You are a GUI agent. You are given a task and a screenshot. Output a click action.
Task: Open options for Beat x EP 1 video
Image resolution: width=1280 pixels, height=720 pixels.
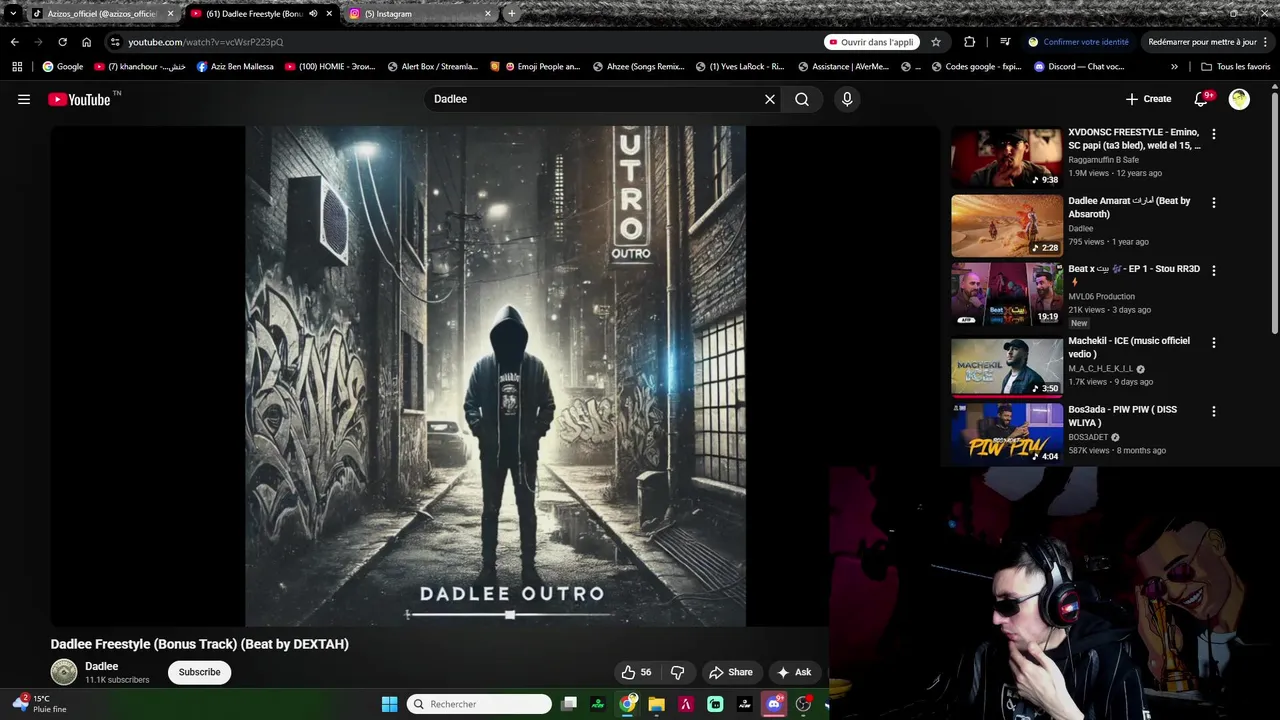click(1214, 270)
